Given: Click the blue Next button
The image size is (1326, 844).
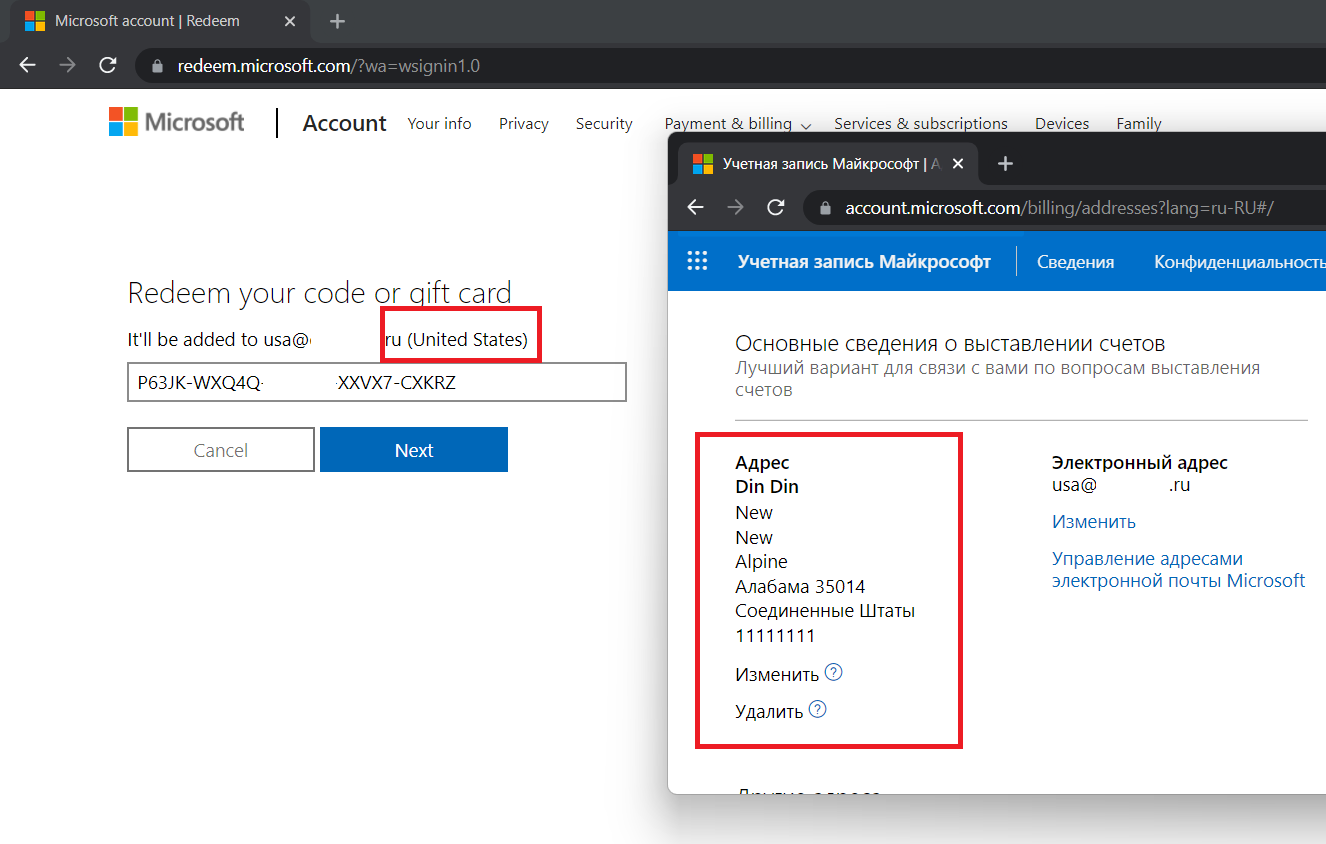Looking at the screenshot, I should coord(414,450).
